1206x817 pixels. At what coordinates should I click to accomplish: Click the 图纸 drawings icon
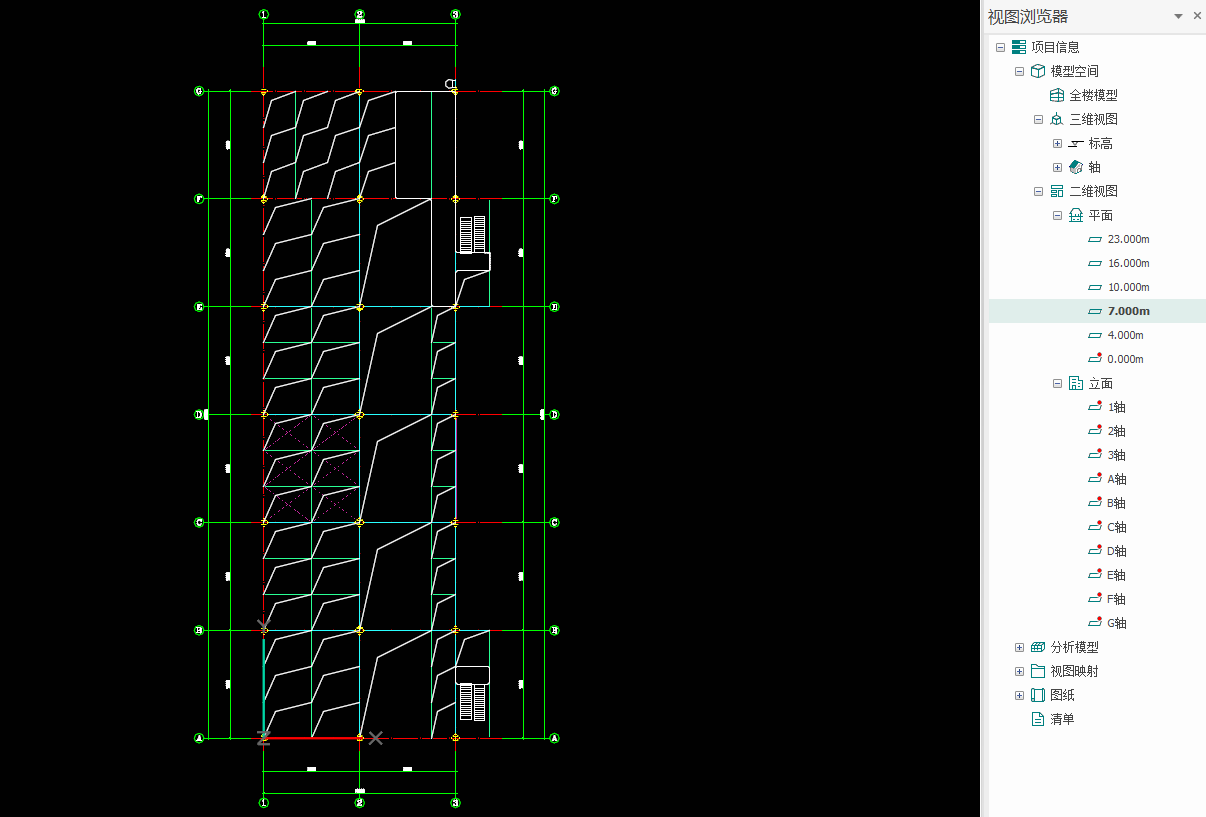pos(1038,695)
